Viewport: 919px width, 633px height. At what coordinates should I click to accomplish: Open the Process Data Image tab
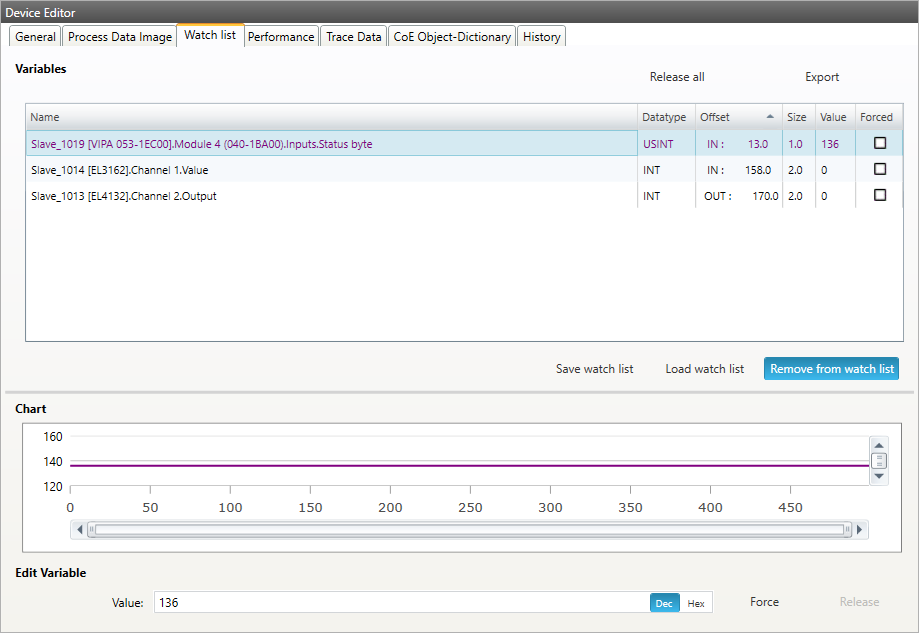(x=120, y=37)
